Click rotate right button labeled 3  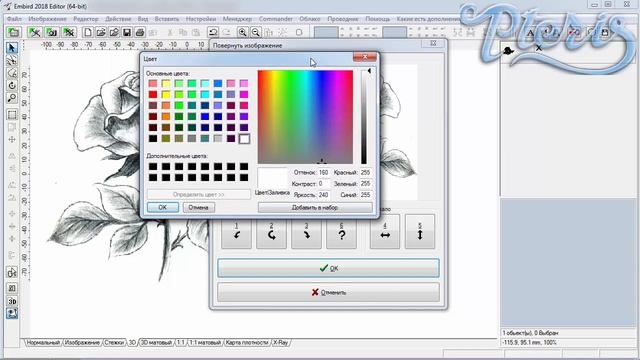(x=307, y=231)
